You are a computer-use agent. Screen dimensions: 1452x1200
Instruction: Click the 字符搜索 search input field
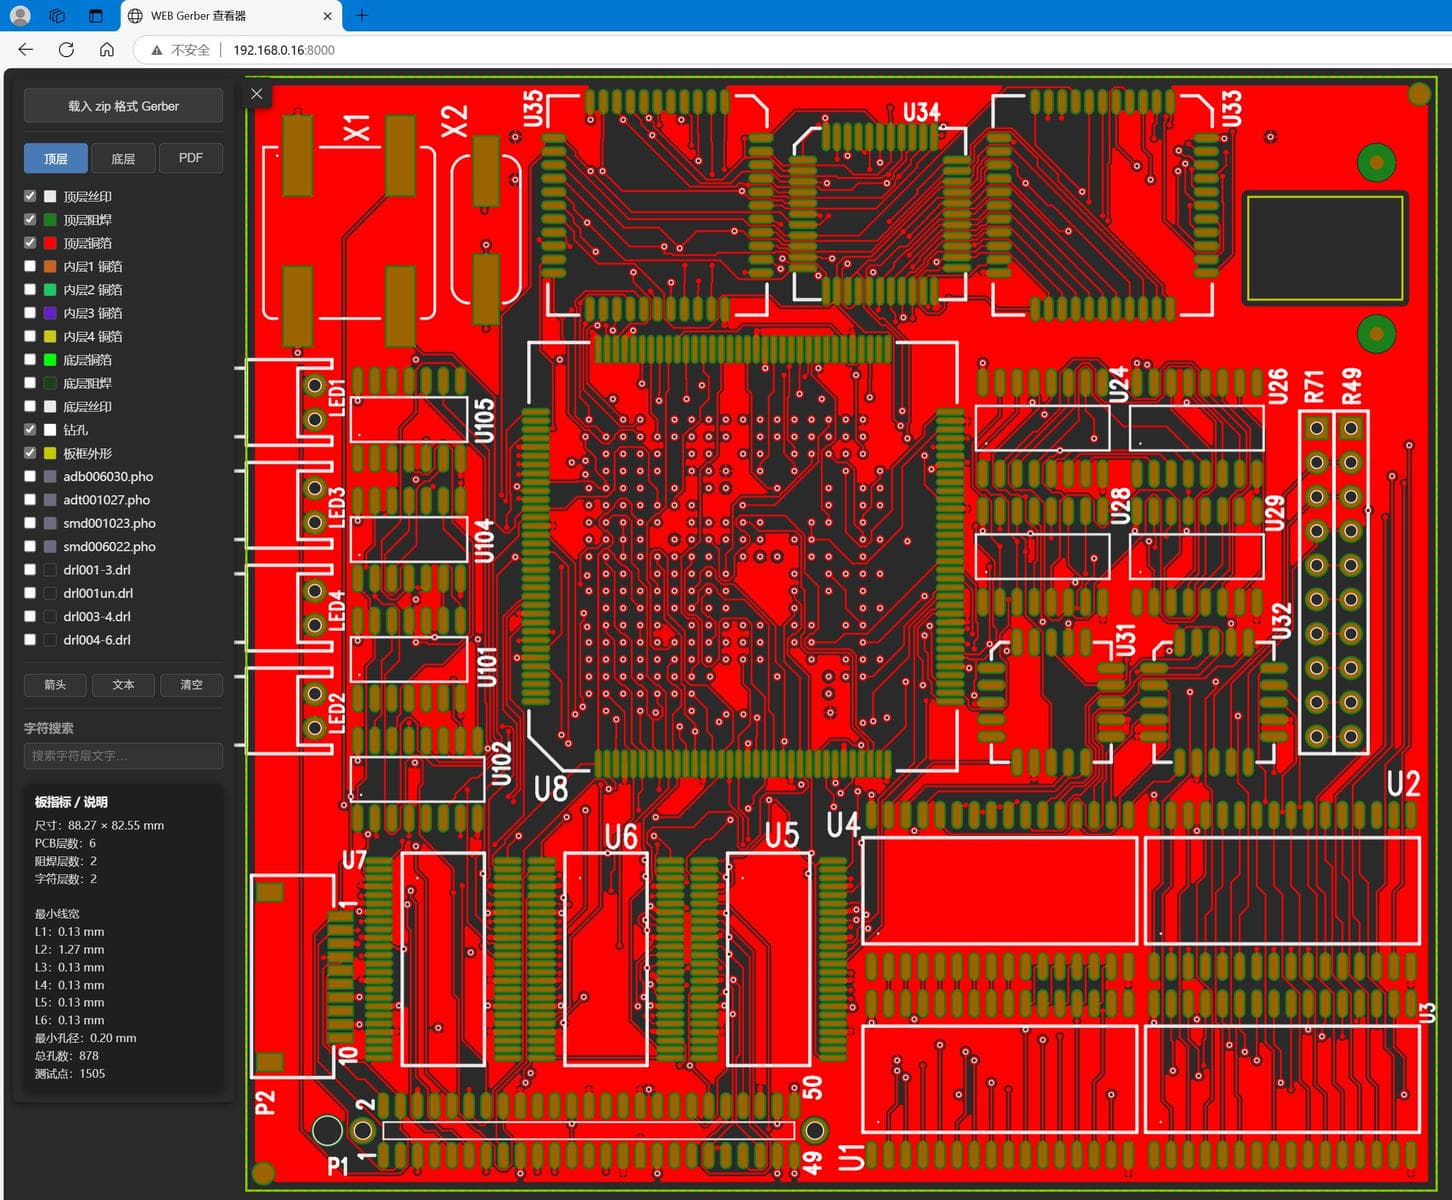click(123, 756)
